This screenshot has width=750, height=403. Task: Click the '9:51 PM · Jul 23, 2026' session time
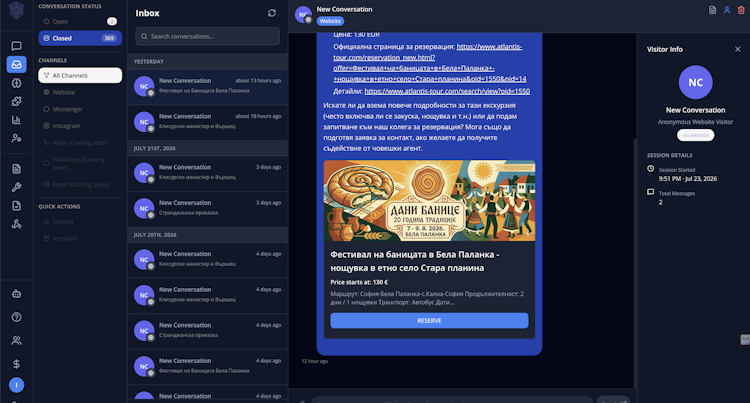[688, 179]
